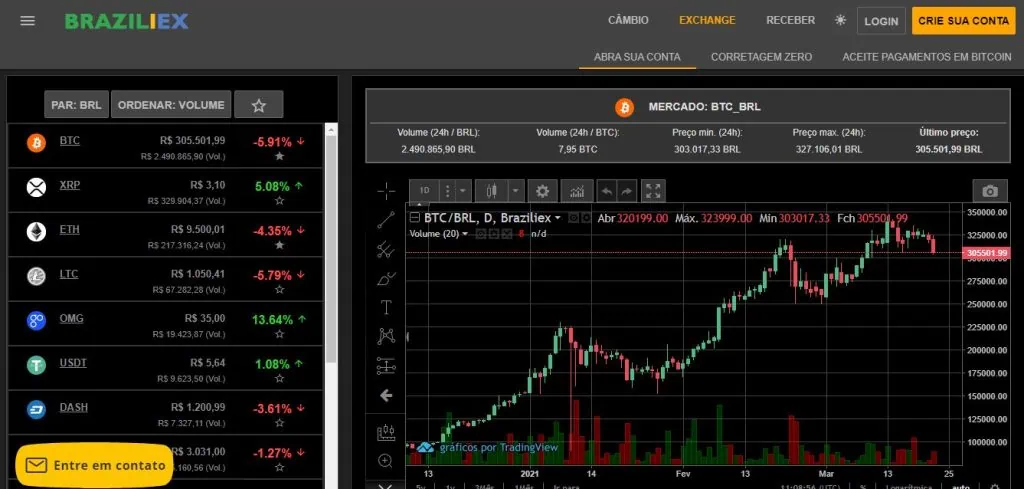Filter the list with favorites star button
This screenshot has width=1024, height=489.
click(x=259, y=104)
